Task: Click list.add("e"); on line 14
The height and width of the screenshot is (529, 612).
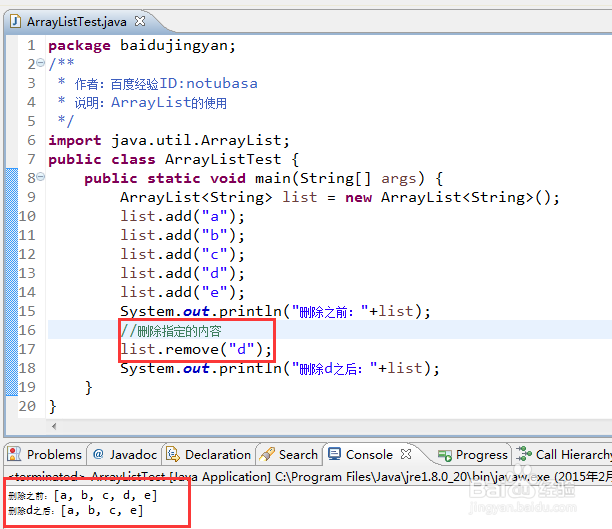Action: 182,292
